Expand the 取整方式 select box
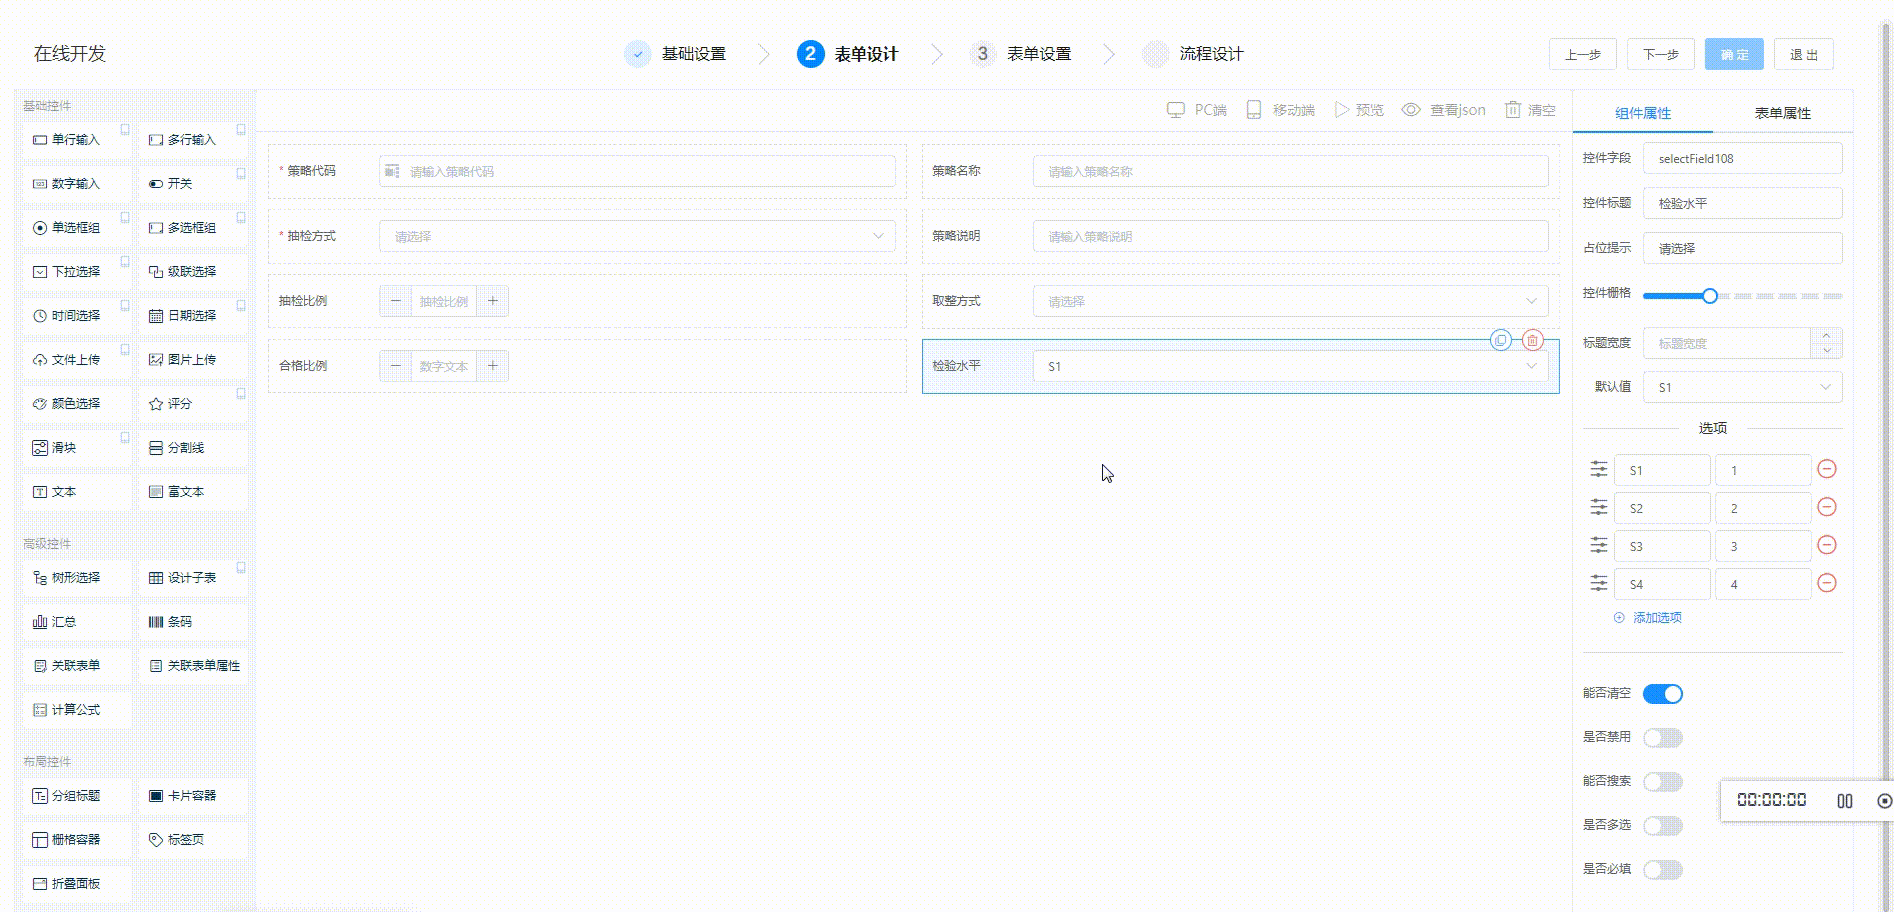Screen dimensions: 1894x912 pyautogui.click(x=1290, y=301)
